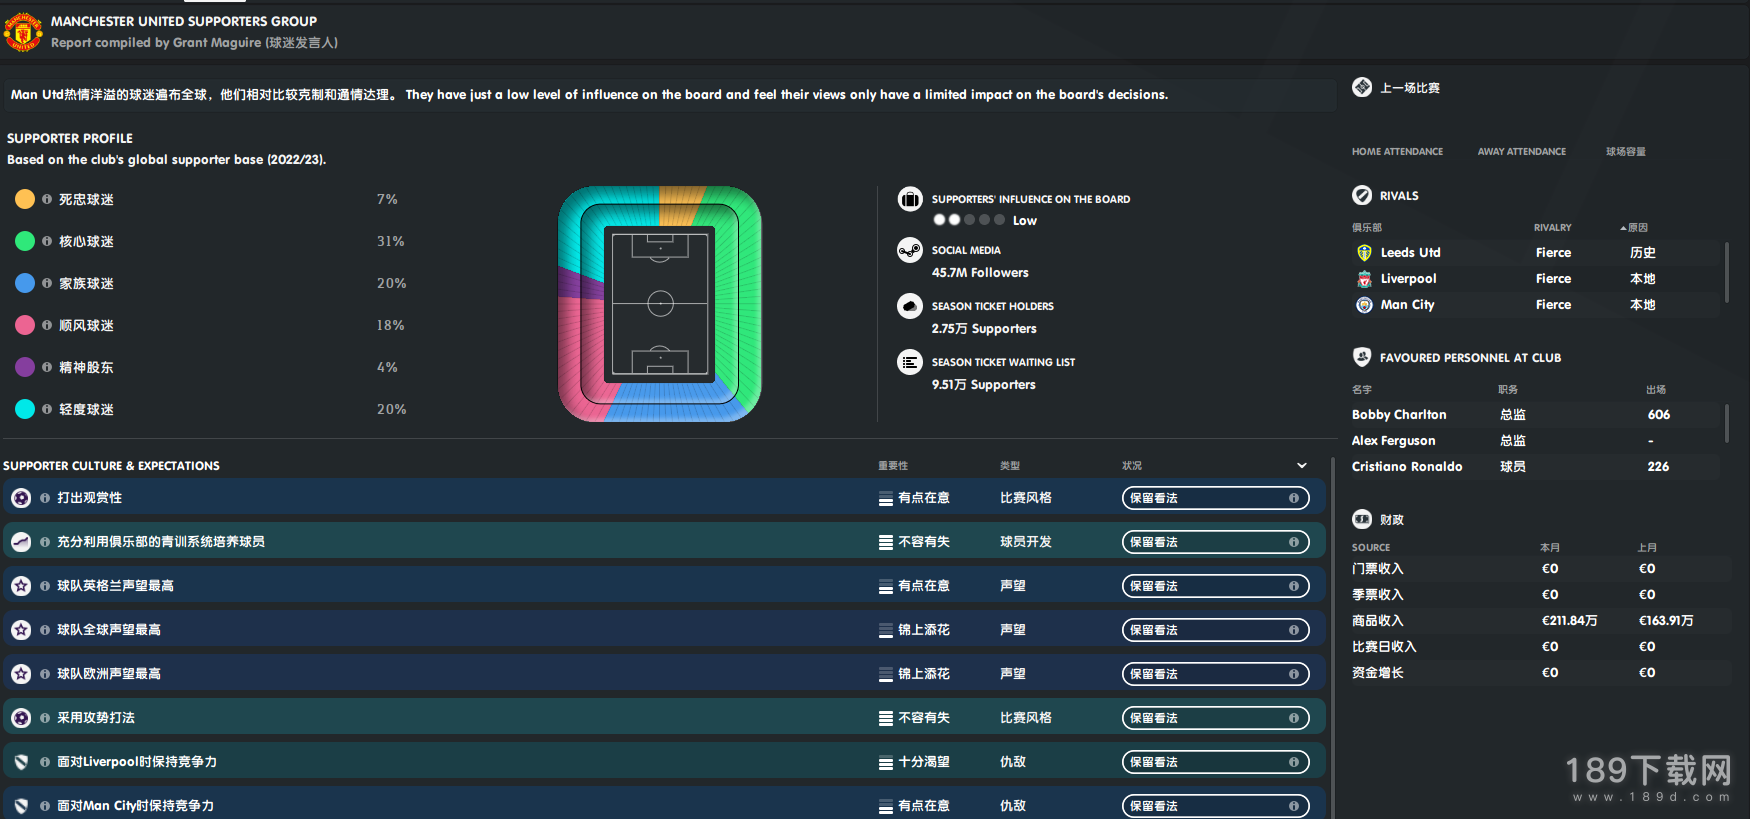Click the Favoured Personnel at Club shield icon
Screen dimensions: 1750x819
[1362, 357]
